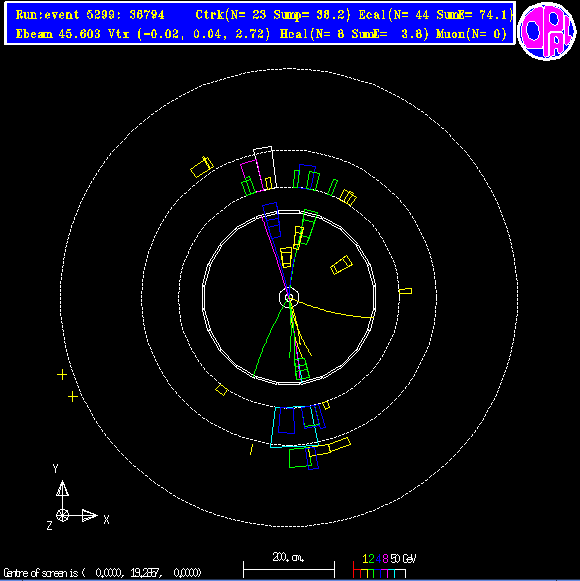Click the central vertex octagon of the detector
Screen dimensions: 580x581
point(289,297)
